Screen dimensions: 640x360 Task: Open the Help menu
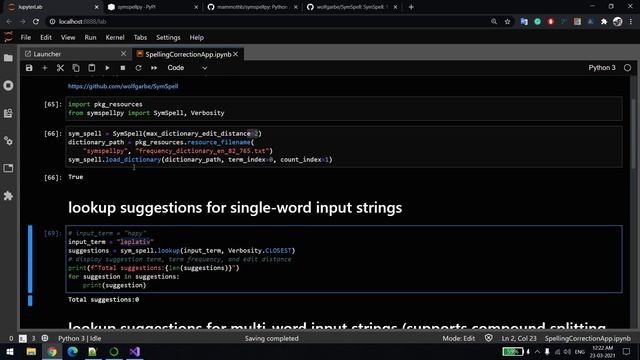click(x=196, y=38)
